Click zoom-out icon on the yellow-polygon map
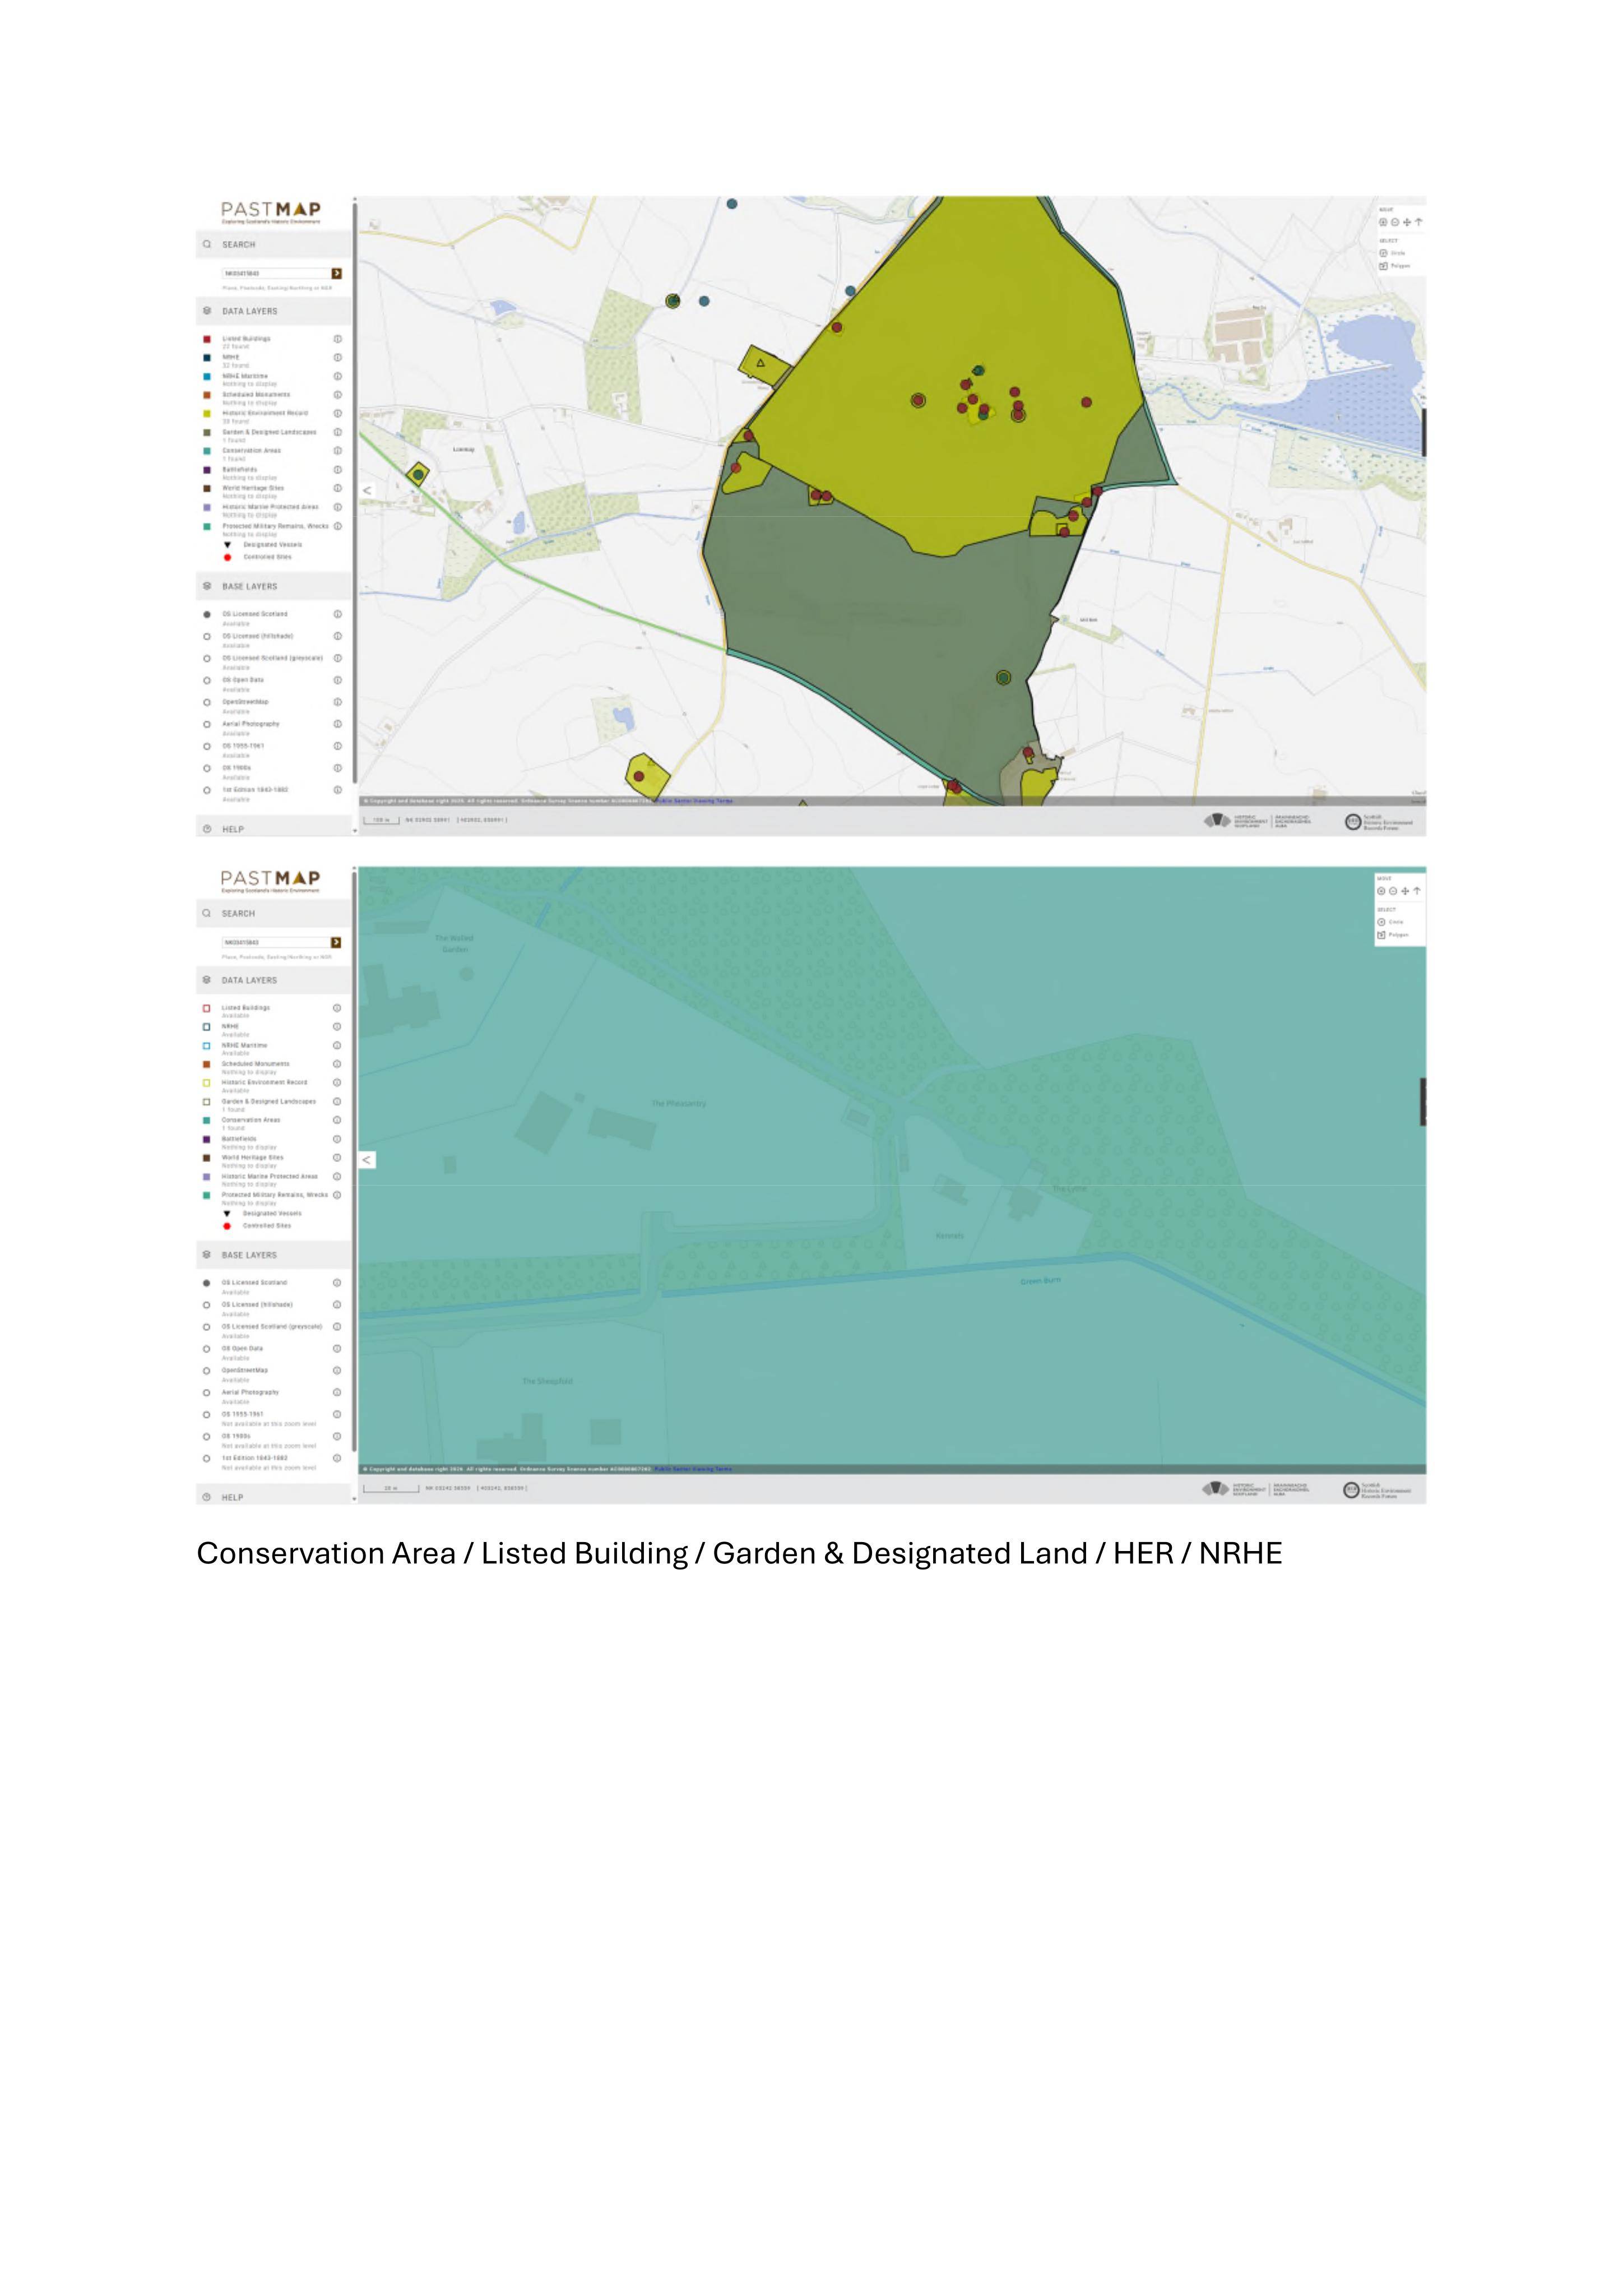Image resolution: width=1623 pixels, height=2296 pixels. 1395,222
